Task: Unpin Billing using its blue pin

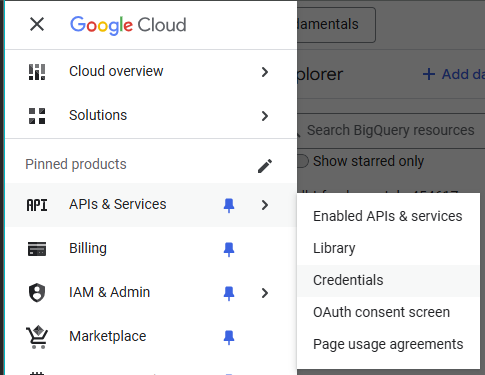Action: [229, 249]
